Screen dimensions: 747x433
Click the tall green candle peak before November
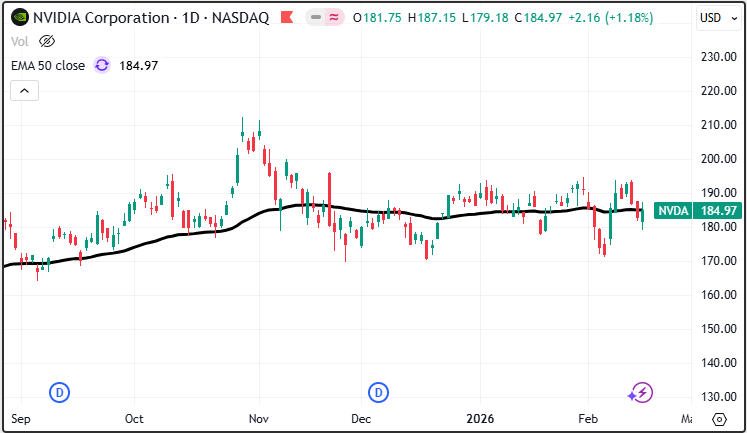click(242, 128)
